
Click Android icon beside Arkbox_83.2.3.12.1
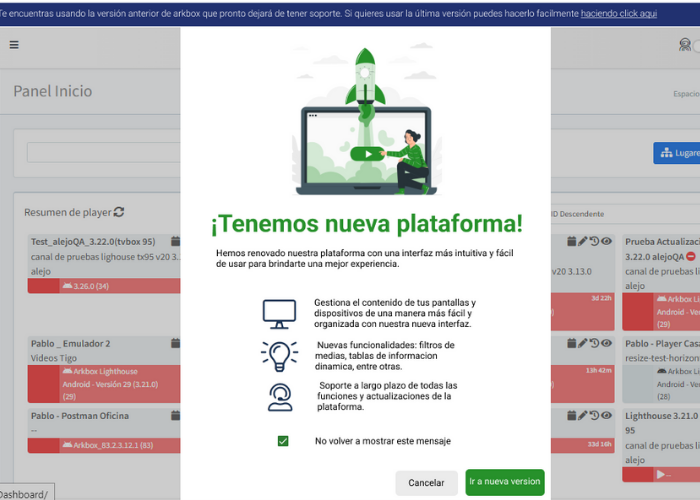tap(67, 445)
